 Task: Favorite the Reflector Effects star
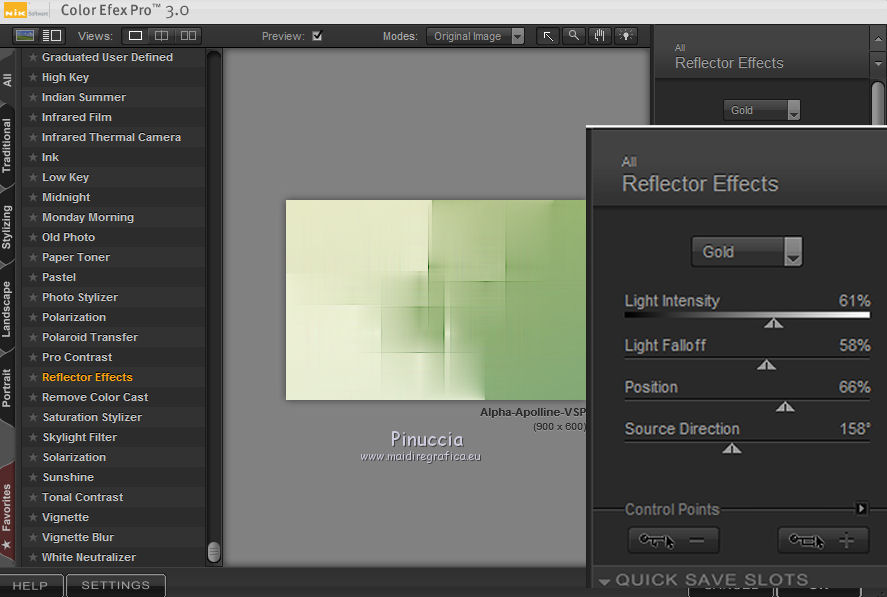33,377
